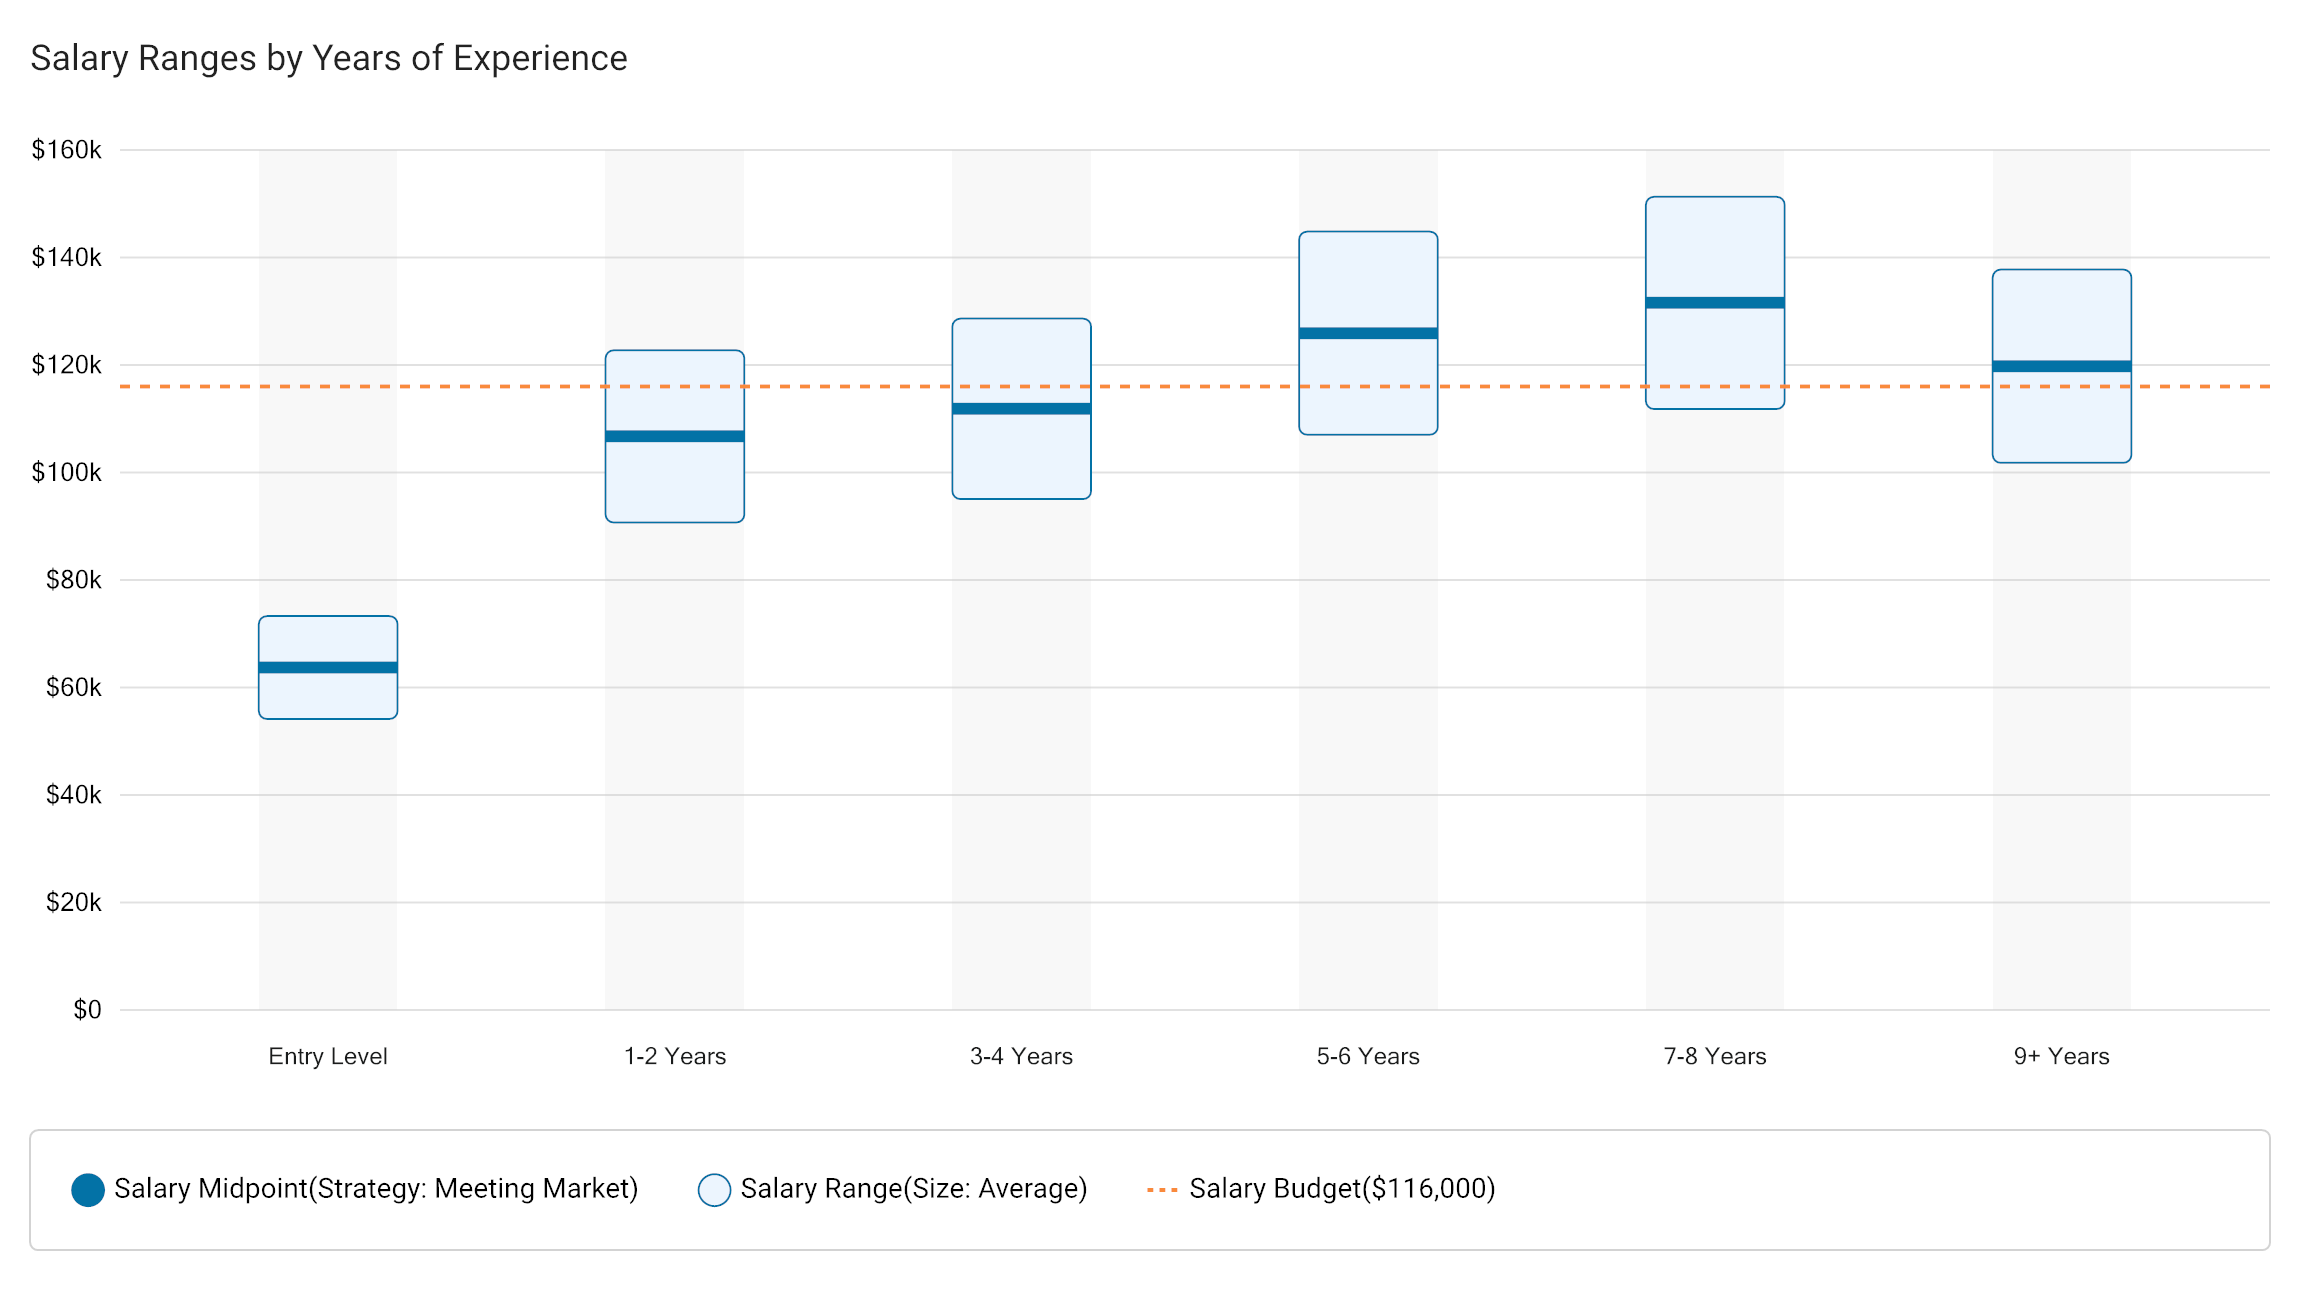Expand the 7-8 Years salary range box

[x=1714, y=250]
